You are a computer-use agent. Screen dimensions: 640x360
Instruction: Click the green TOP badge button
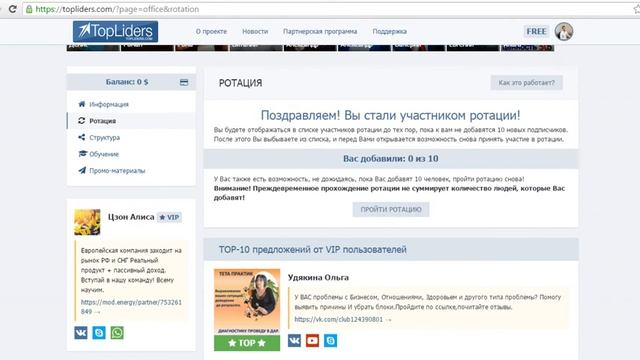247,343
